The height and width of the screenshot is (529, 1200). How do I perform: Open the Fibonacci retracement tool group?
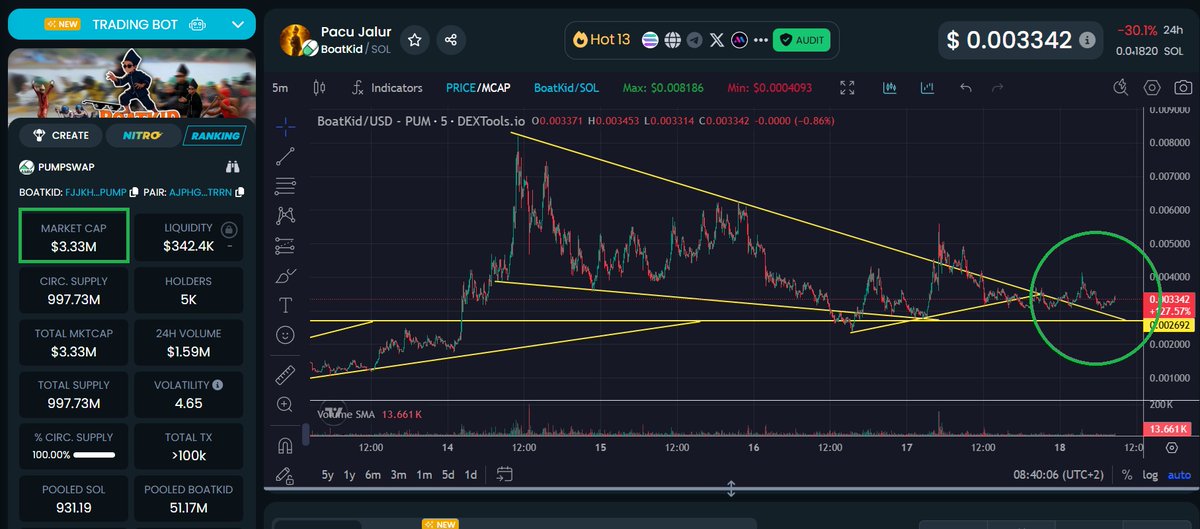286,185
